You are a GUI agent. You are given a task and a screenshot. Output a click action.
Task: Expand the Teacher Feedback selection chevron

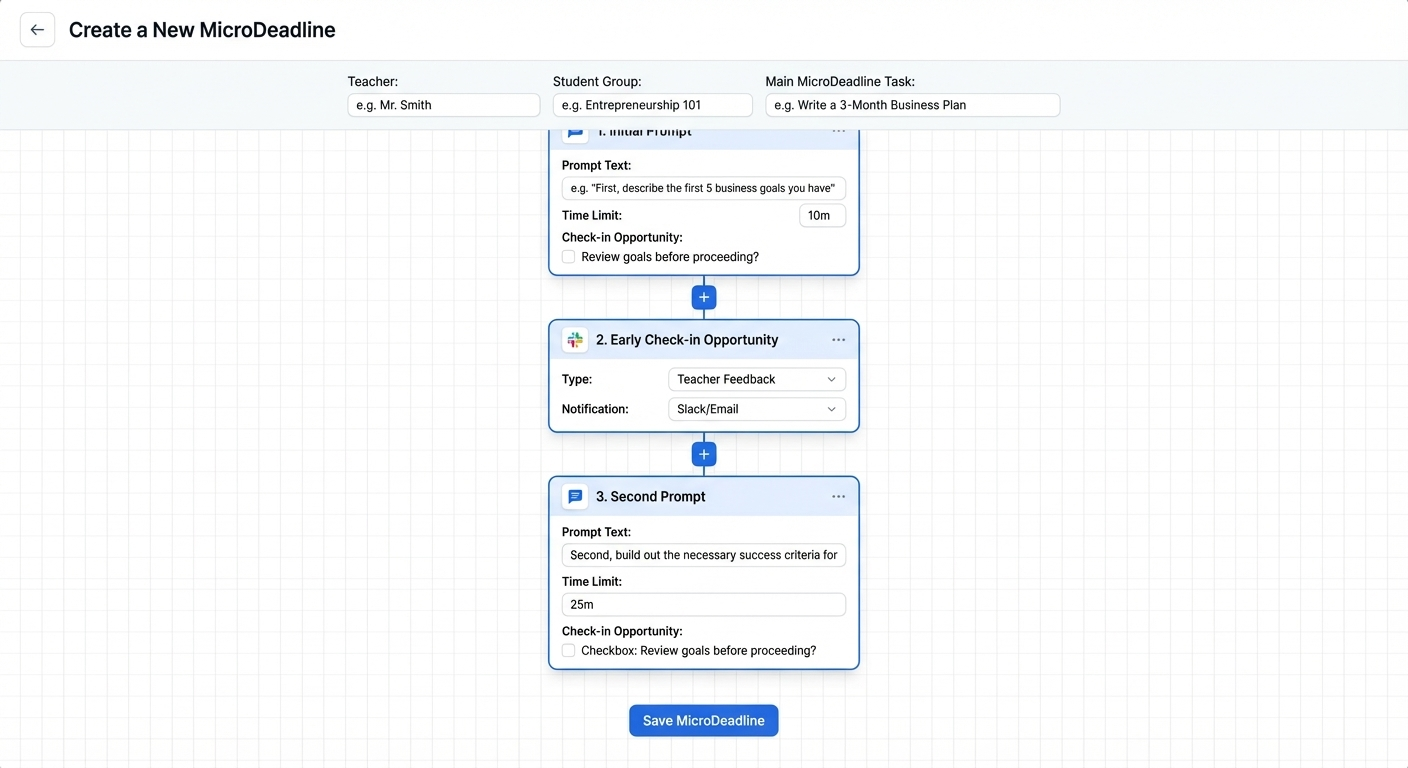pyautogui.click(x=831, y=379)
